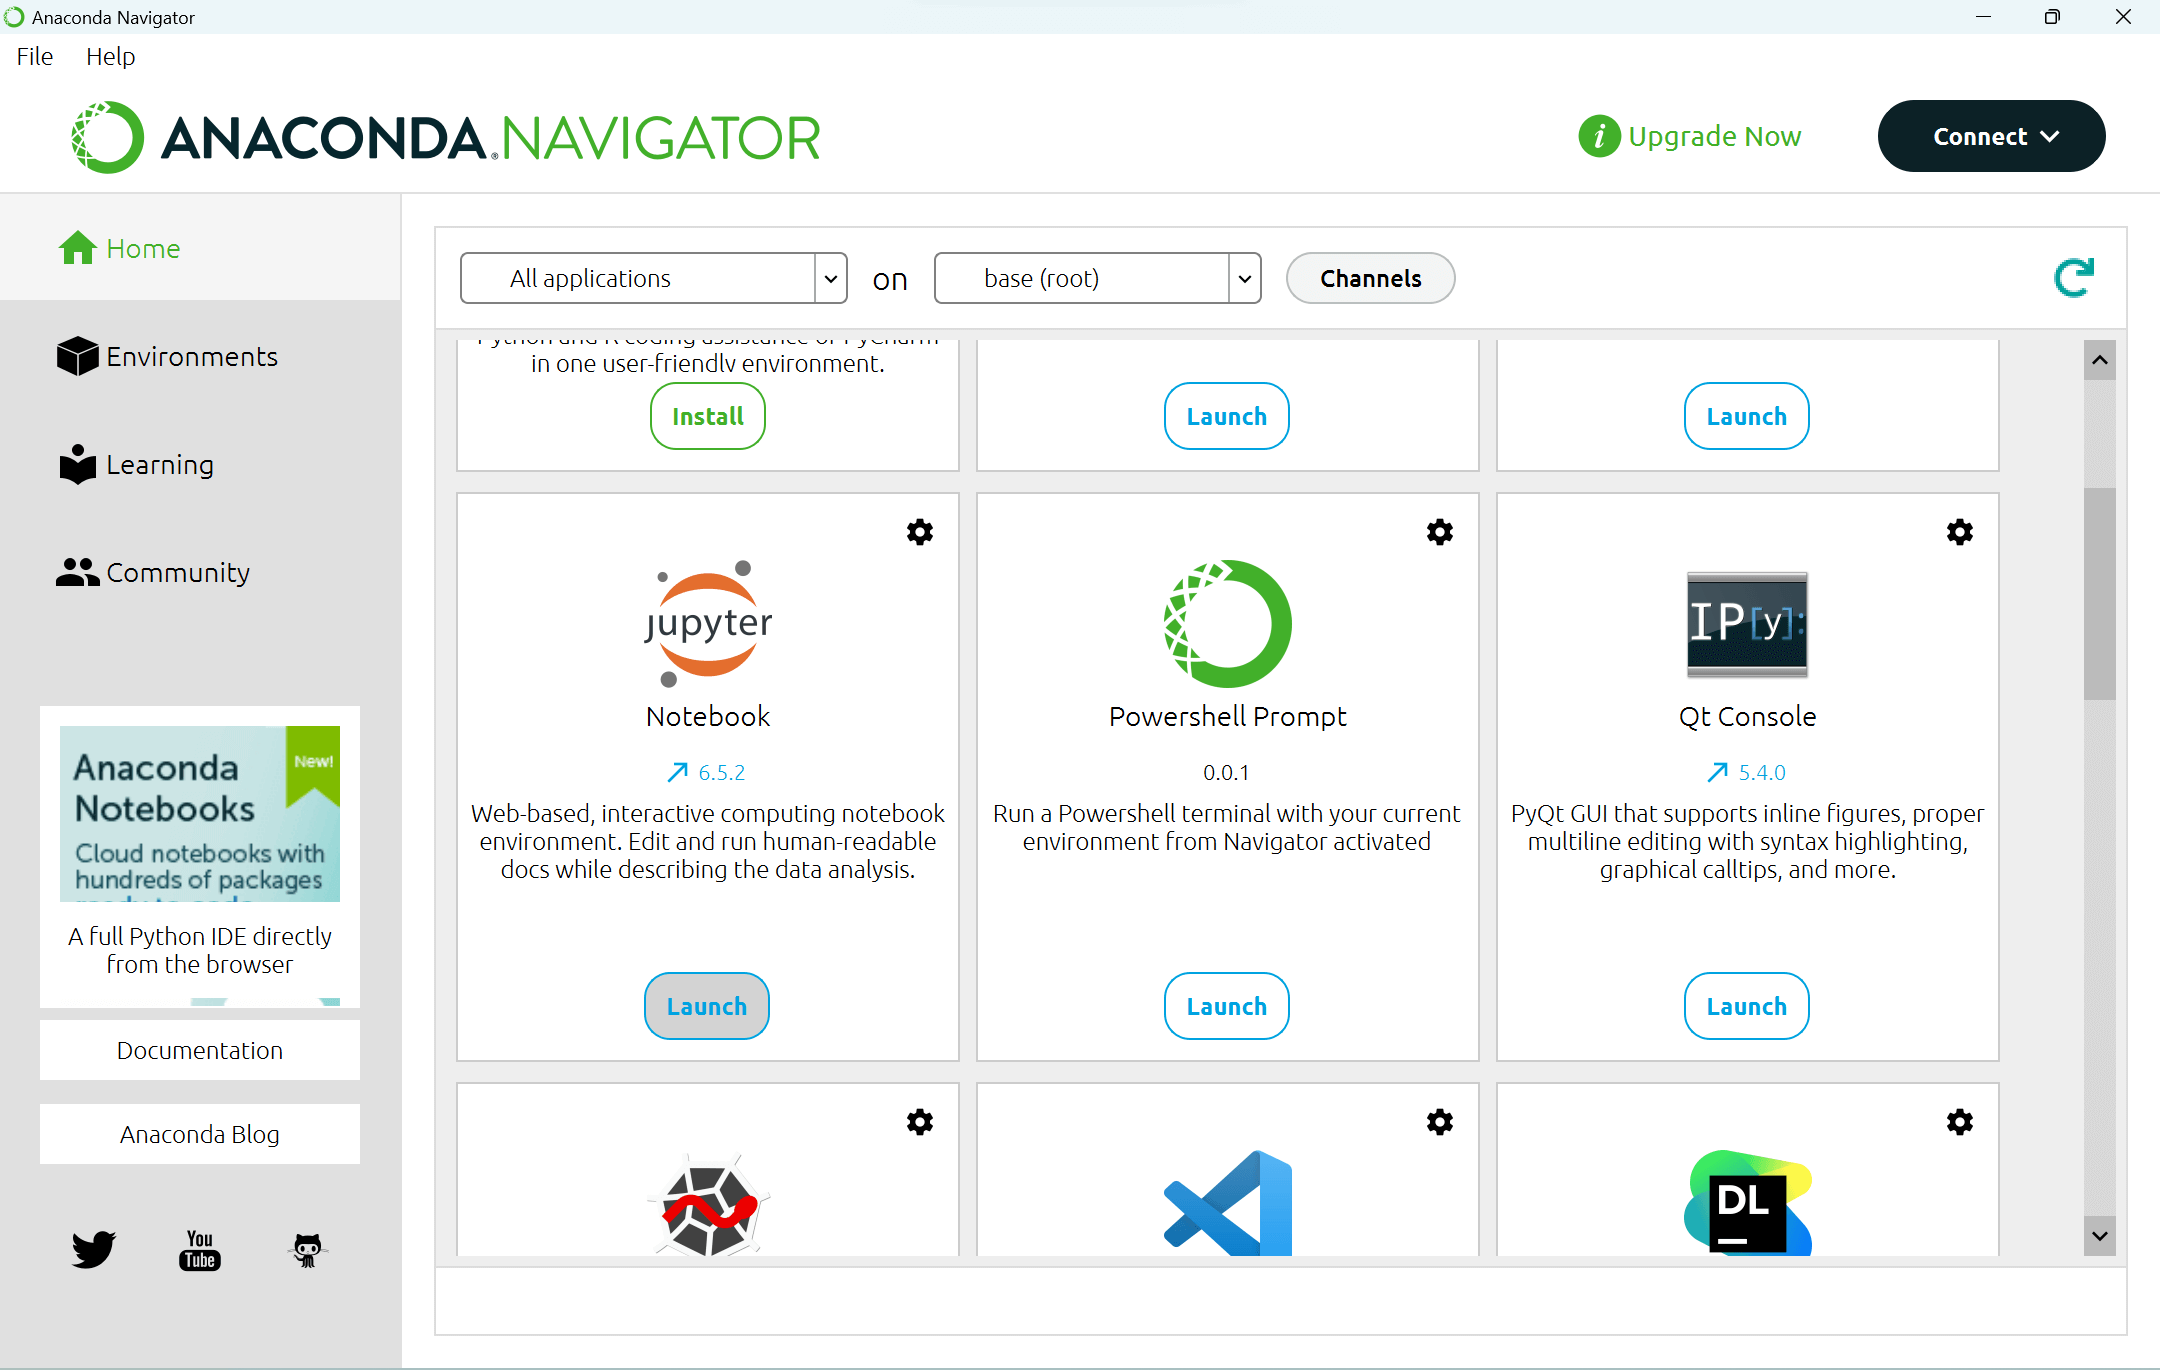This screenshot has width=2160, height=1370.
Task: Select the Home navigation item
Action: coord(143,247)
